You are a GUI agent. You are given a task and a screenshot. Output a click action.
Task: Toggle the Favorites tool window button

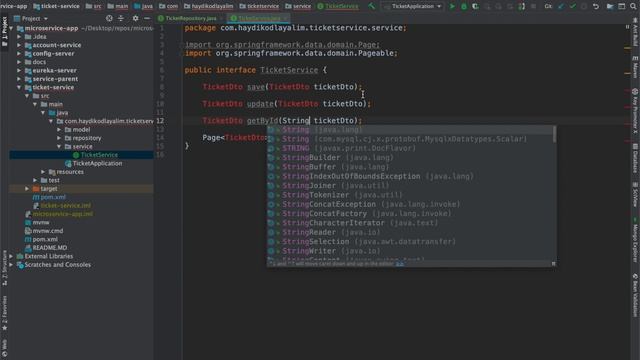click(x=4, y=313)
